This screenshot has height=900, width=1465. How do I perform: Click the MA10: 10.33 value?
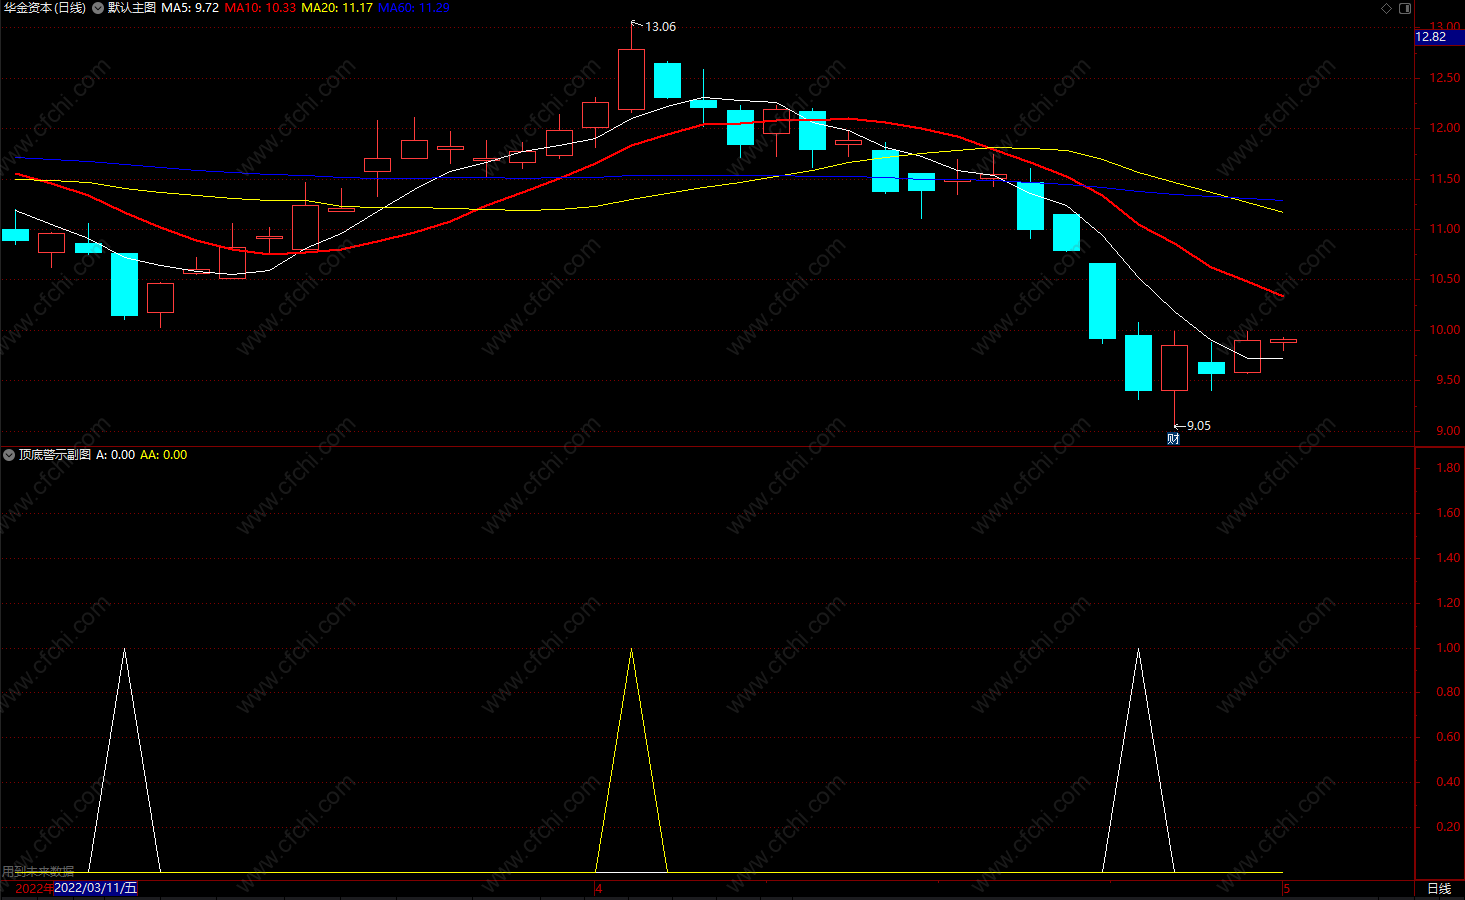tap(260, 8)
